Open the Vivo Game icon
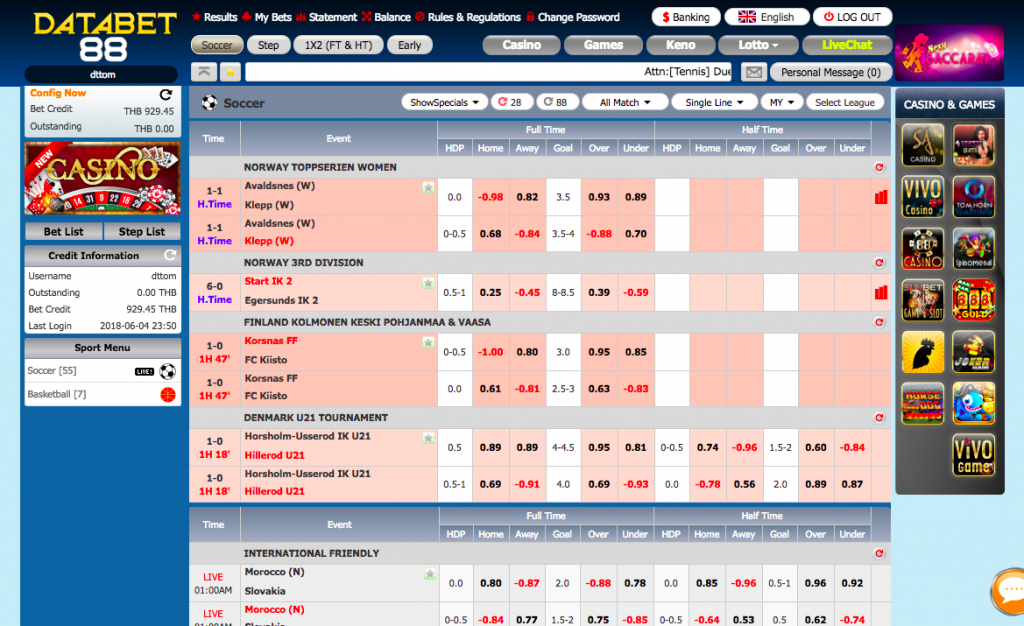The image size is (1024, 626). coord(973,455)
